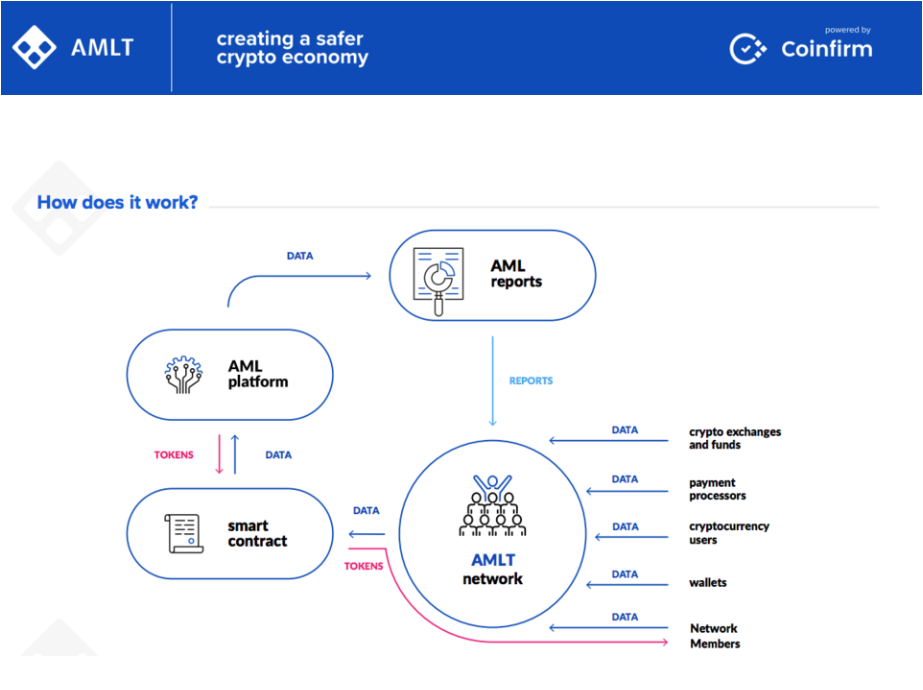Click the 'smart contract' label
The height and width of the screenshot is (690, 923).
257,533
